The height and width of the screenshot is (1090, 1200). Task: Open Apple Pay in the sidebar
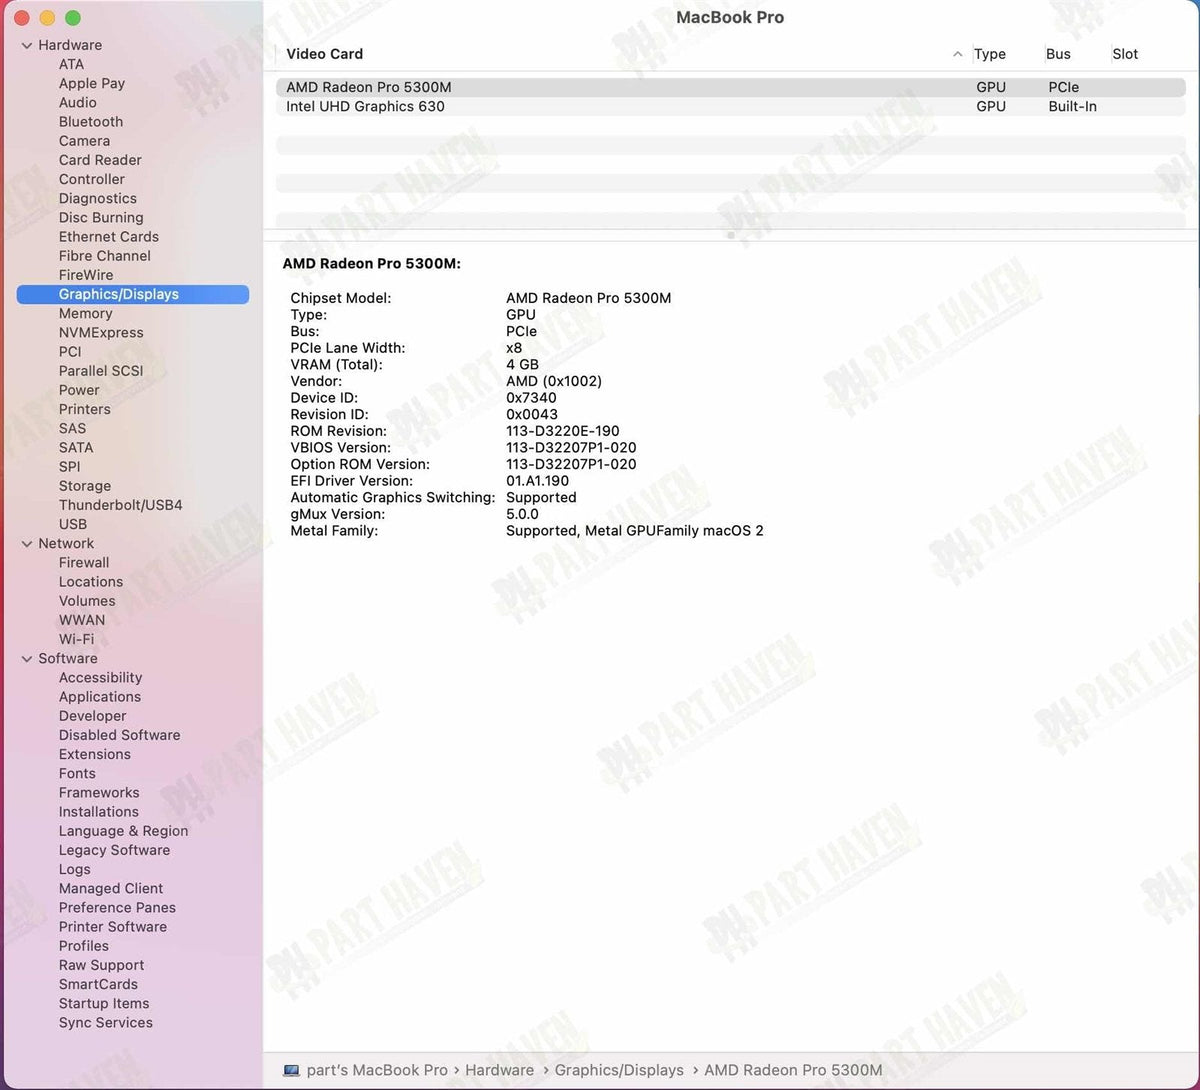pyautogui.click(x=92, y=83)
